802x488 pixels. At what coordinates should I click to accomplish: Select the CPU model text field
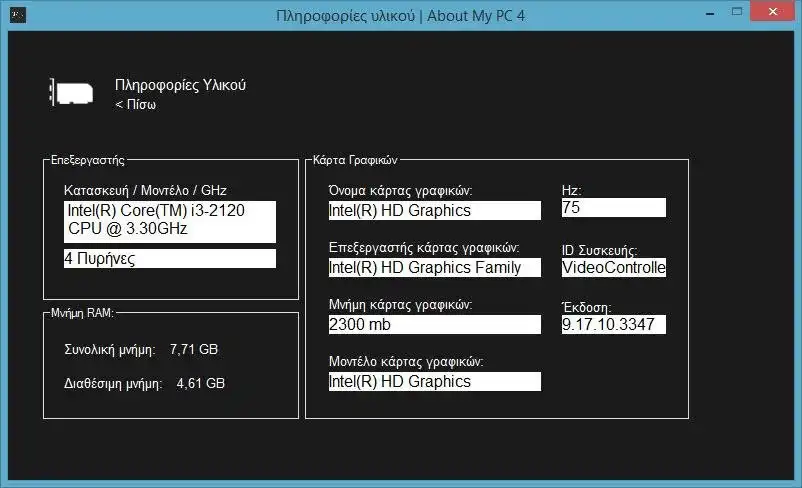170,221
